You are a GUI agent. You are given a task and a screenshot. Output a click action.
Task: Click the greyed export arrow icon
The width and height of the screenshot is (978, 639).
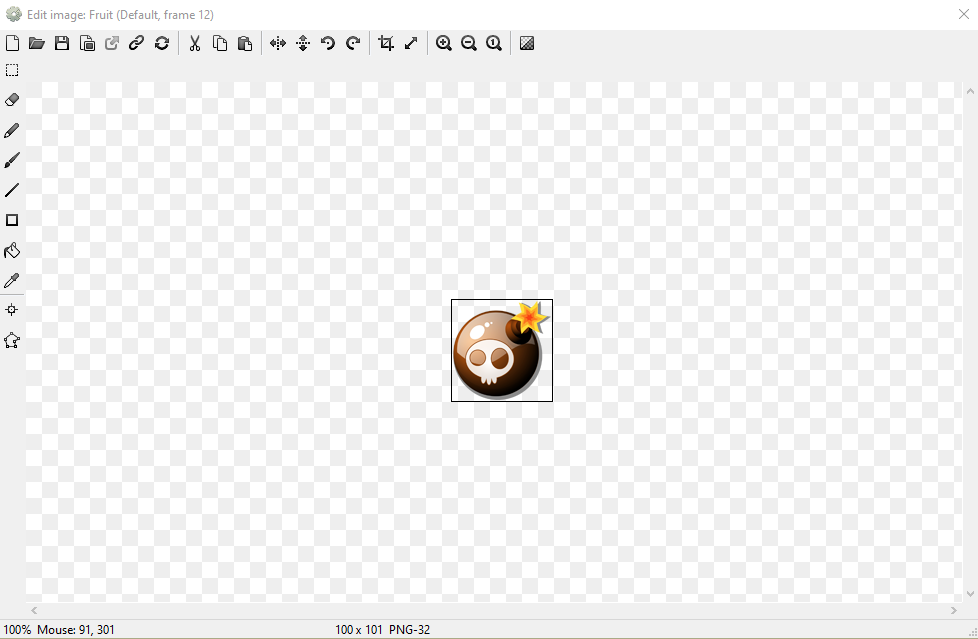pyautogui.click(x=112, y=43)
